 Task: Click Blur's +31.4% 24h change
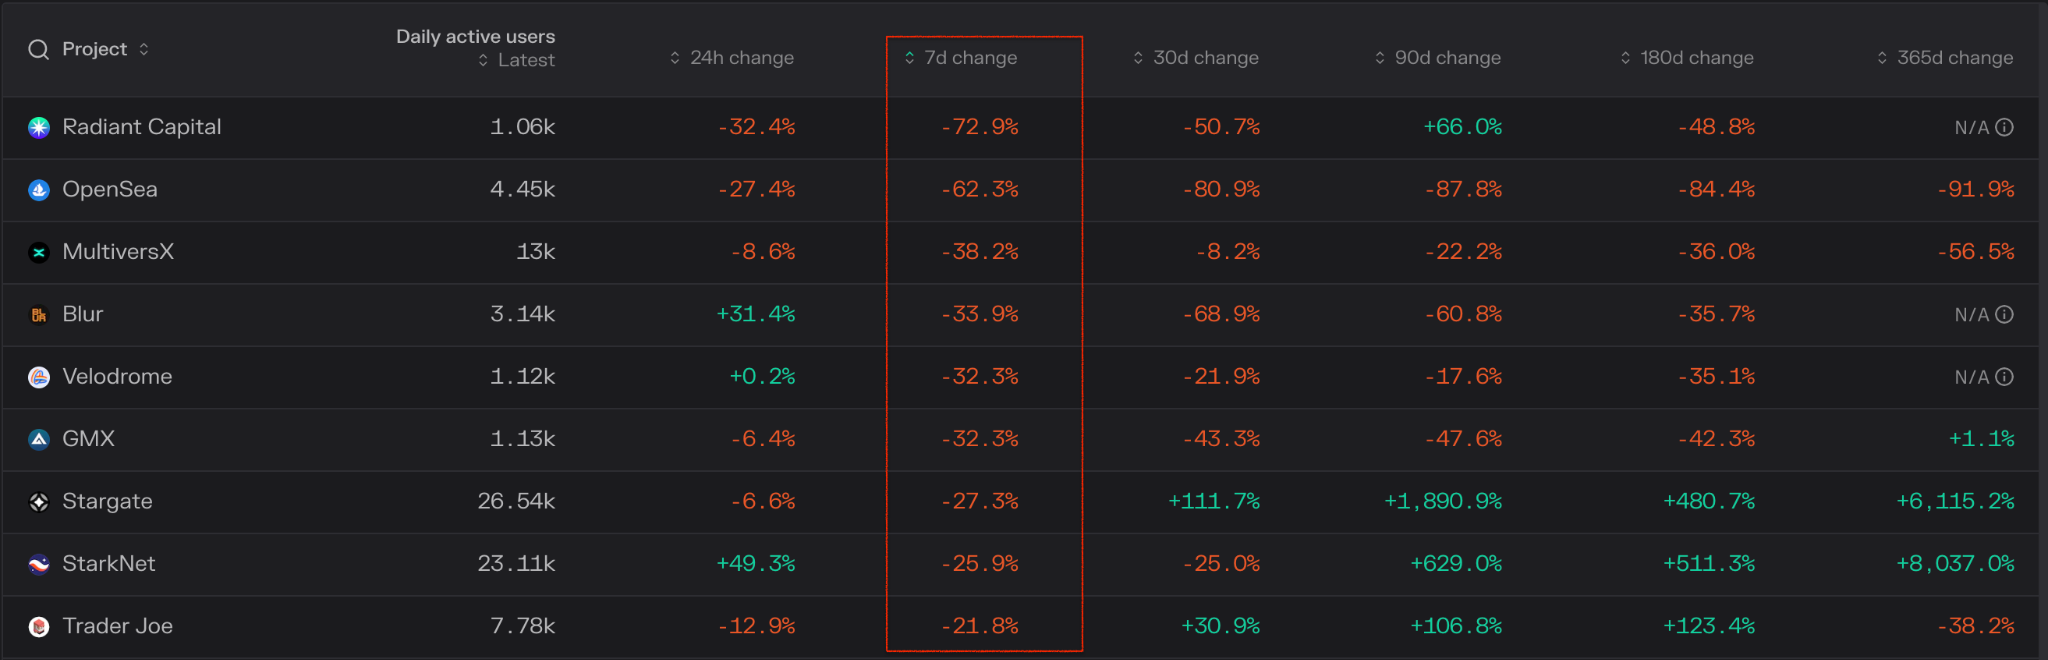coord(756,314)
